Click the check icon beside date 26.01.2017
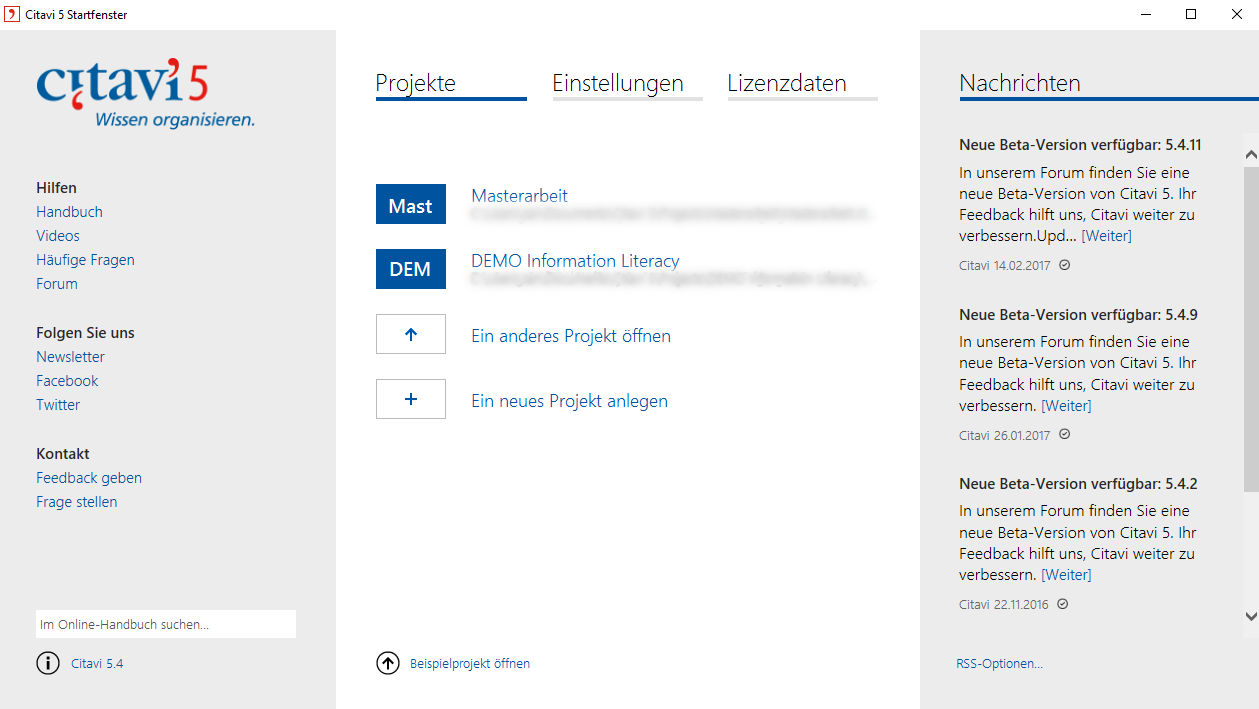The height and width of the screenshot is (709, 1259). point(1065,435)
